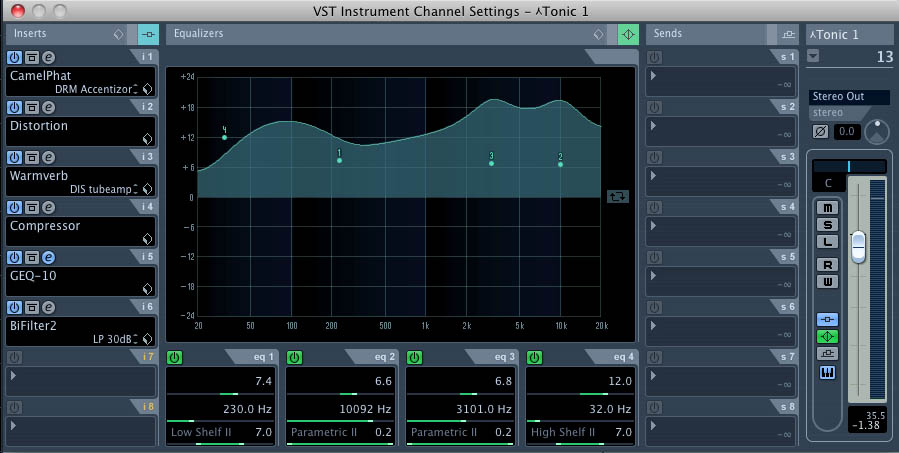Click the pan control C display

(x=828, y=183)
